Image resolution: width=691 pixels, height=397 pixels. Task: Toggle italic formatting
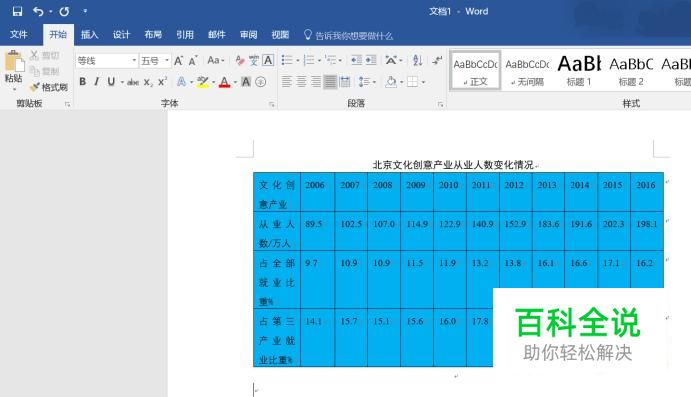click(x=97, y=82)
